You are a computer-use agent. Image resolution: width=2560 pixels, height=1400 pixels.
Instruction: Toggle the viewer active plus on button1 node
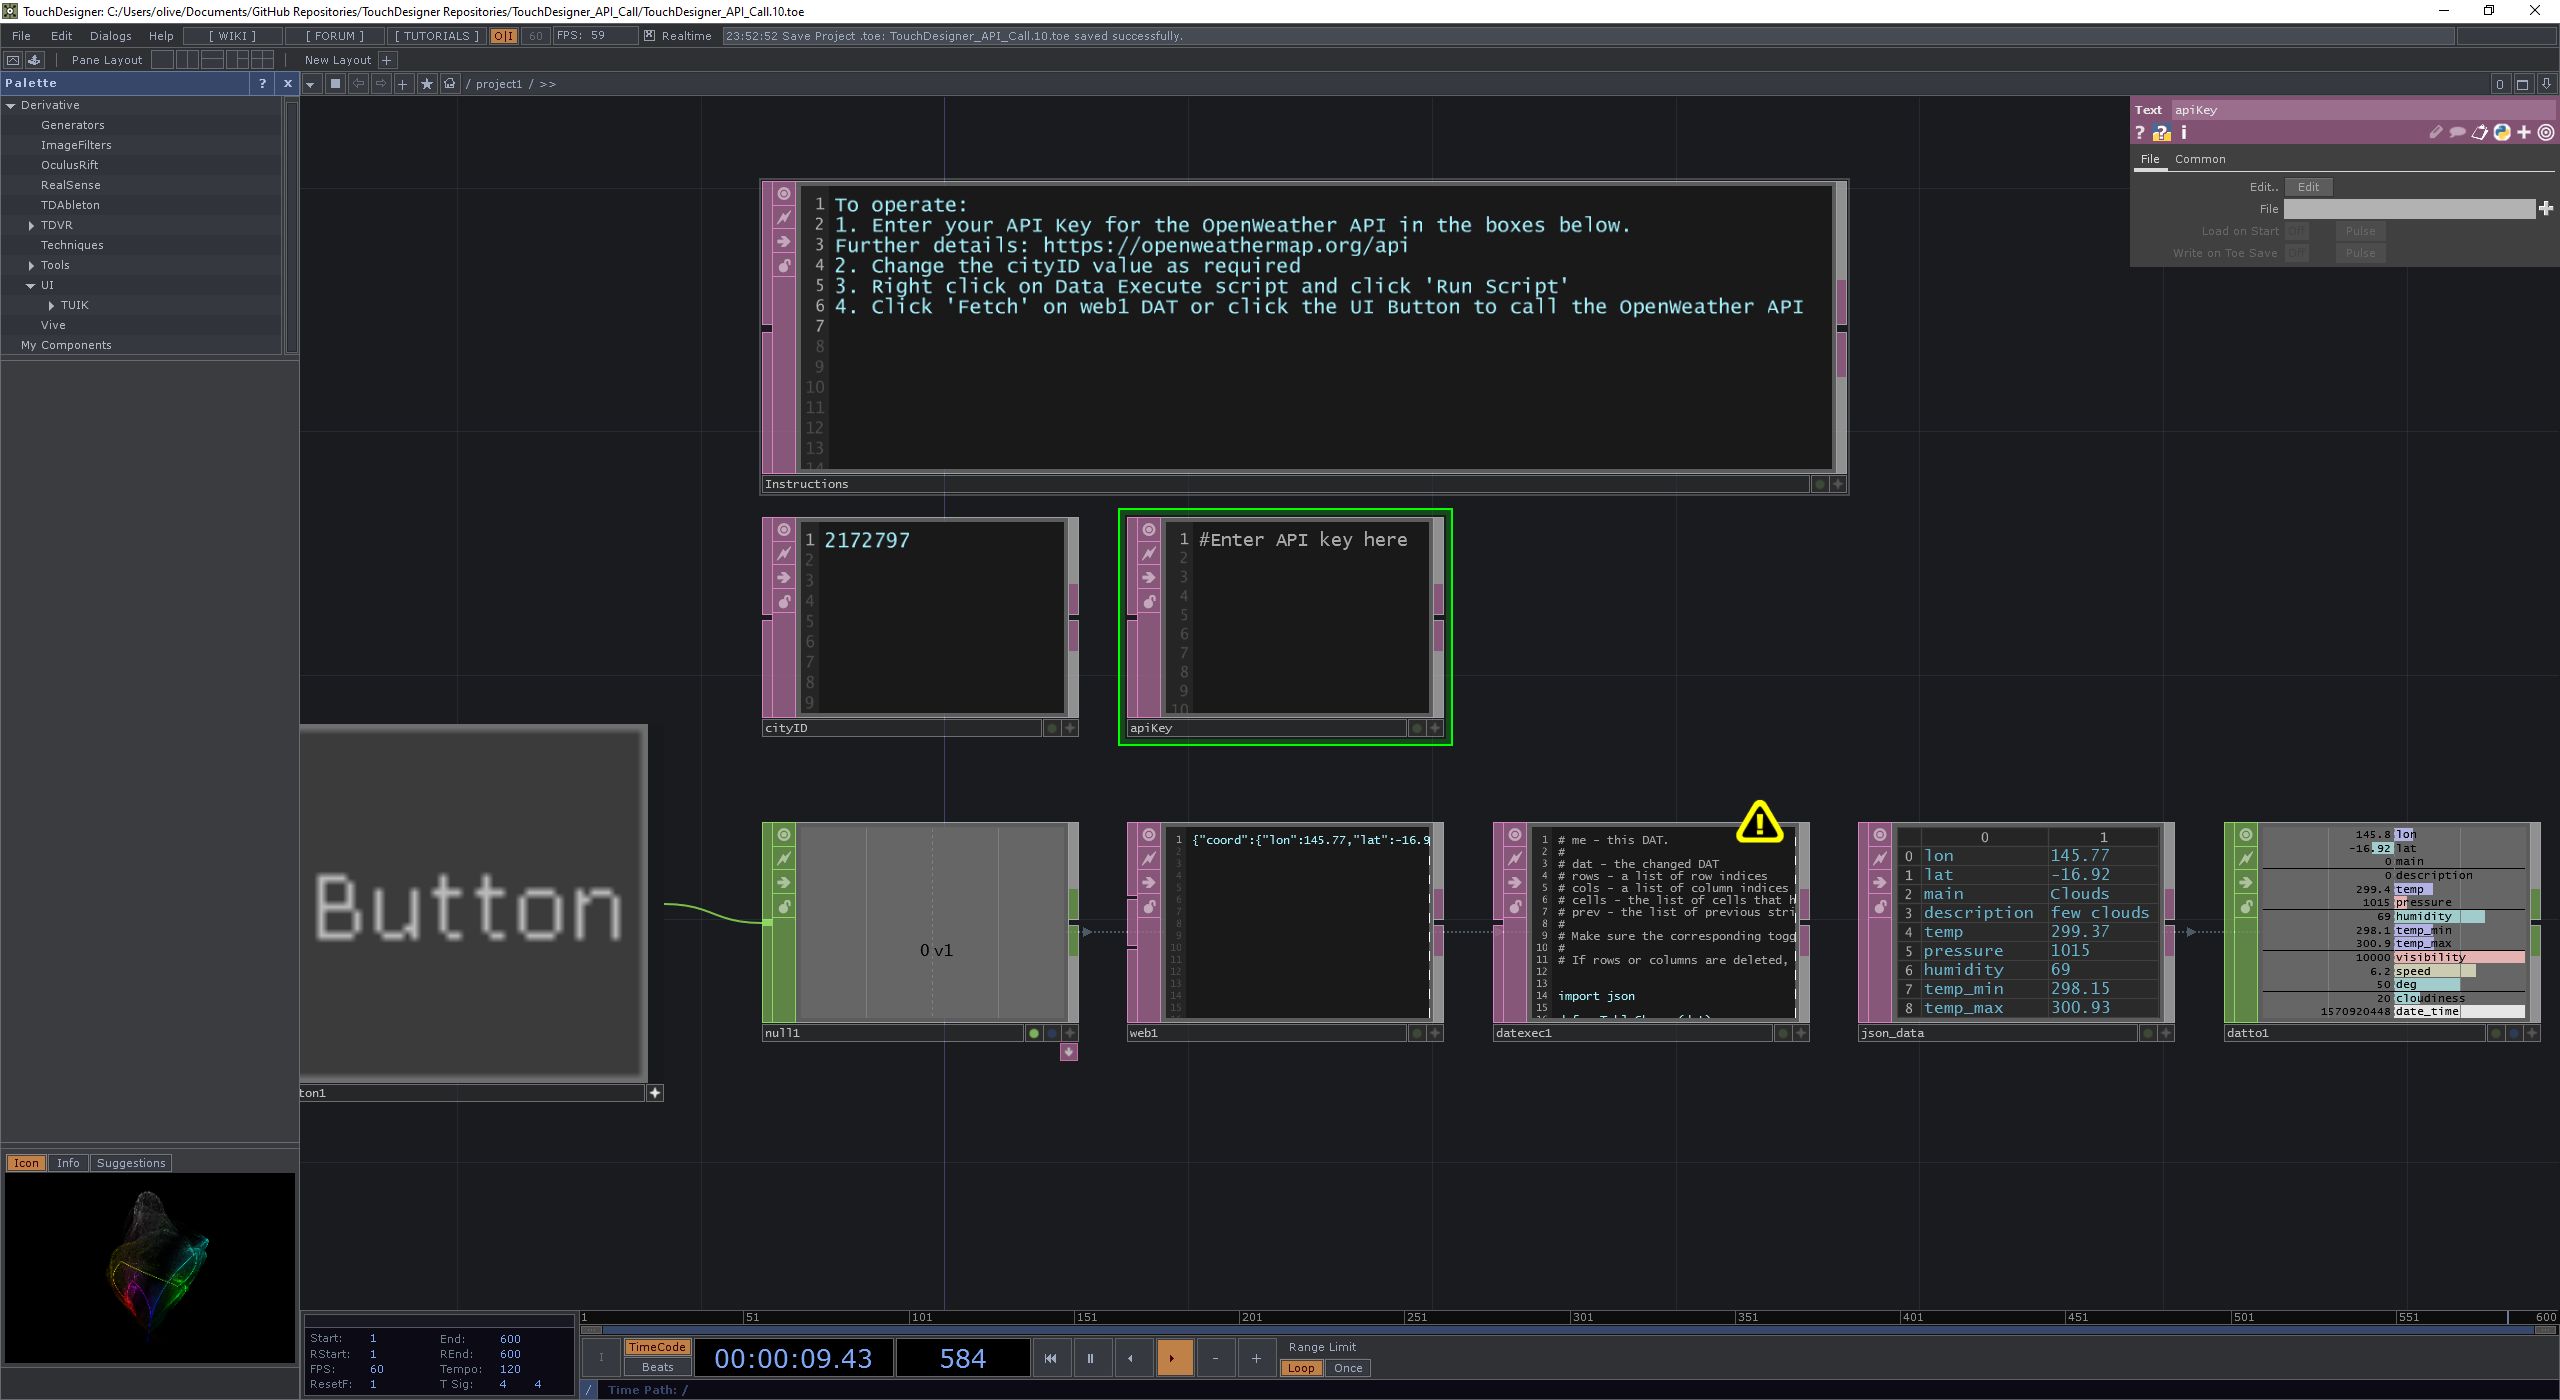point(655,1093)
